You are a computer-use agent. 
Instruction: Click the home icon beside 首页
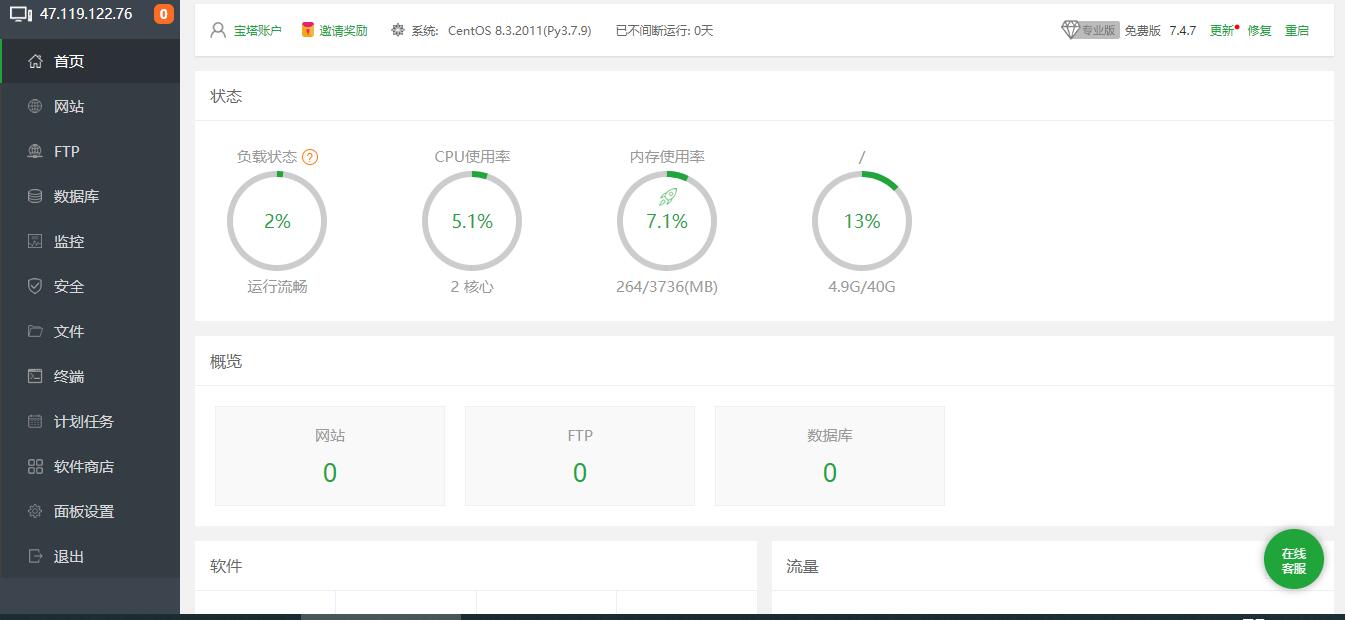point(35,61)
